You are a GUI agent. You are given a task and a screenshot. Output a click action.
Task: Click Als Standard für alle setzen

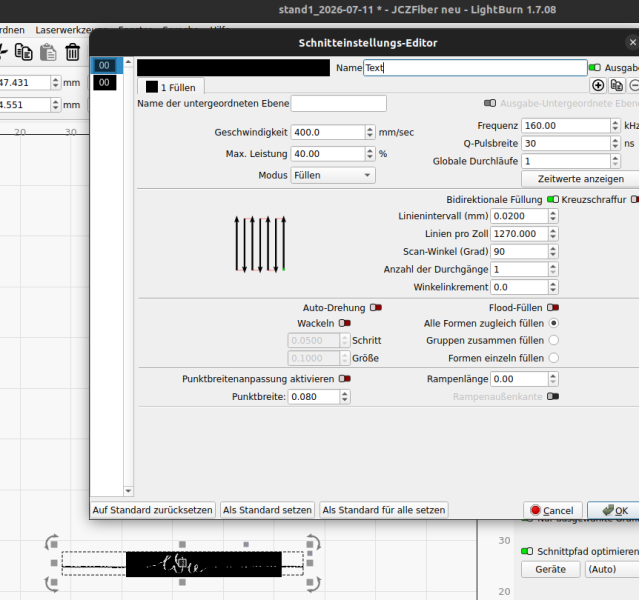pos(383,510)
